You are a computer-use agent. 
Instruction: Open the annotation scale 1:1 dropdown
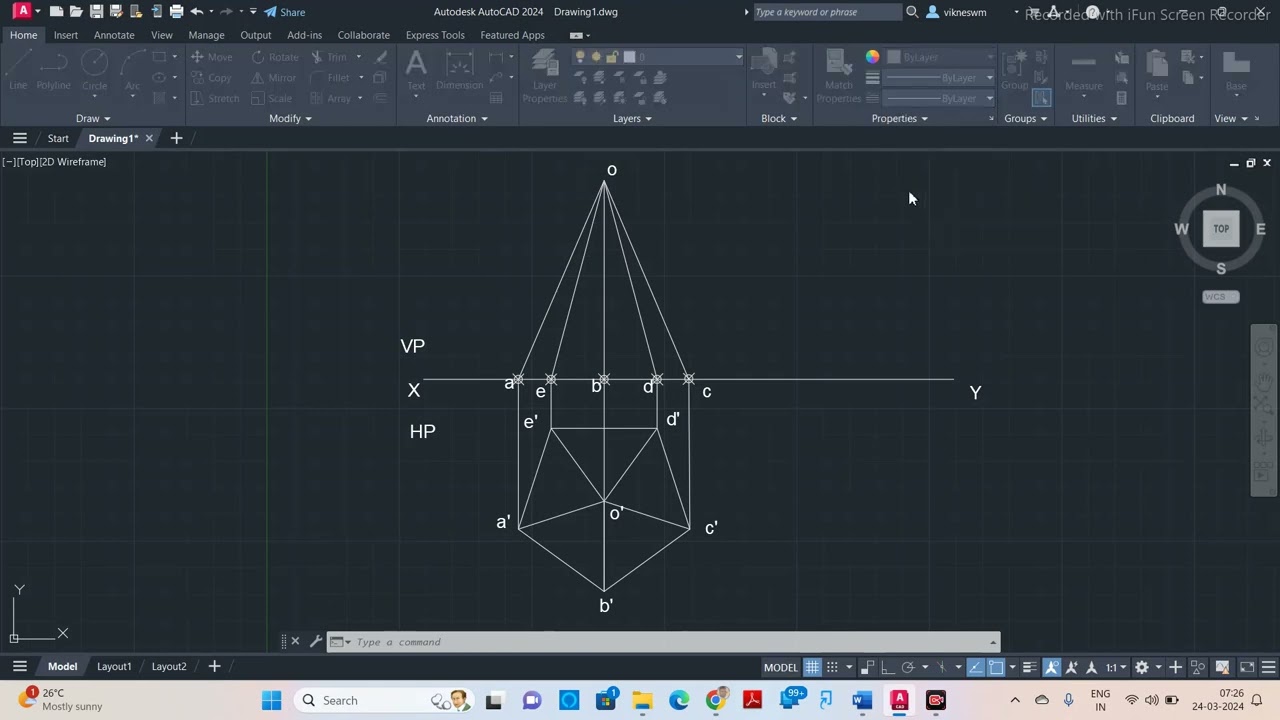[1115, 667]
